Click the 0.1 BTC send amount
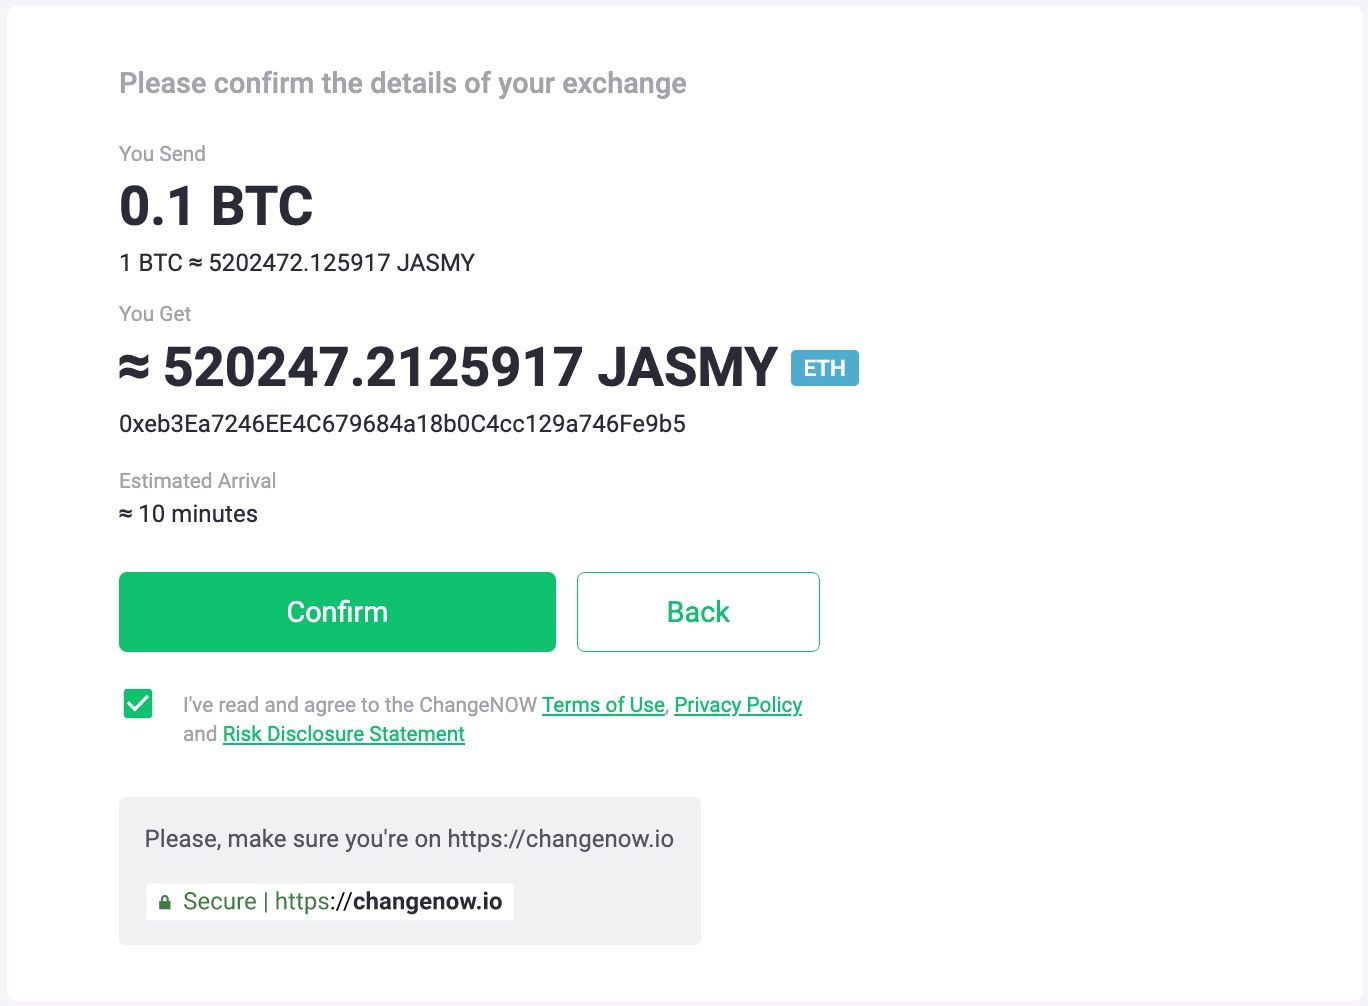This screenshot has width=1368, height=1006. (216, 206)
